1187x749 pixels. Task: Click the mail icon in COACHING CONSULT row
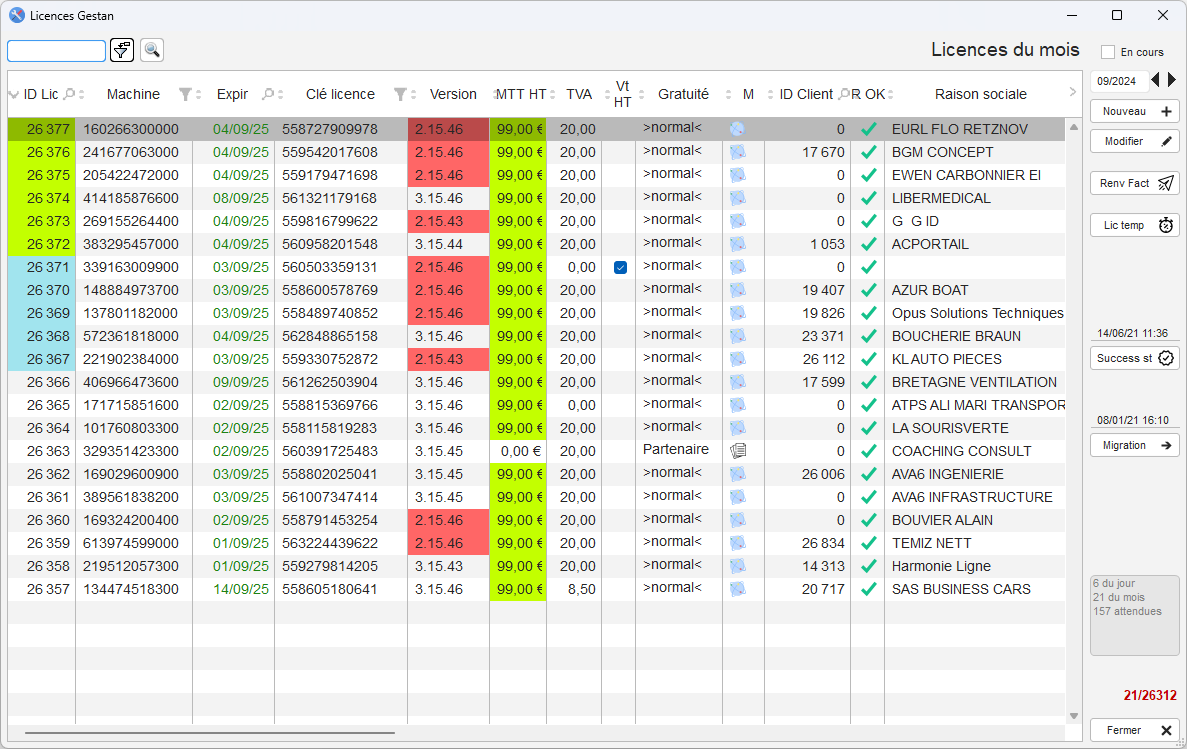pos(738,451)
